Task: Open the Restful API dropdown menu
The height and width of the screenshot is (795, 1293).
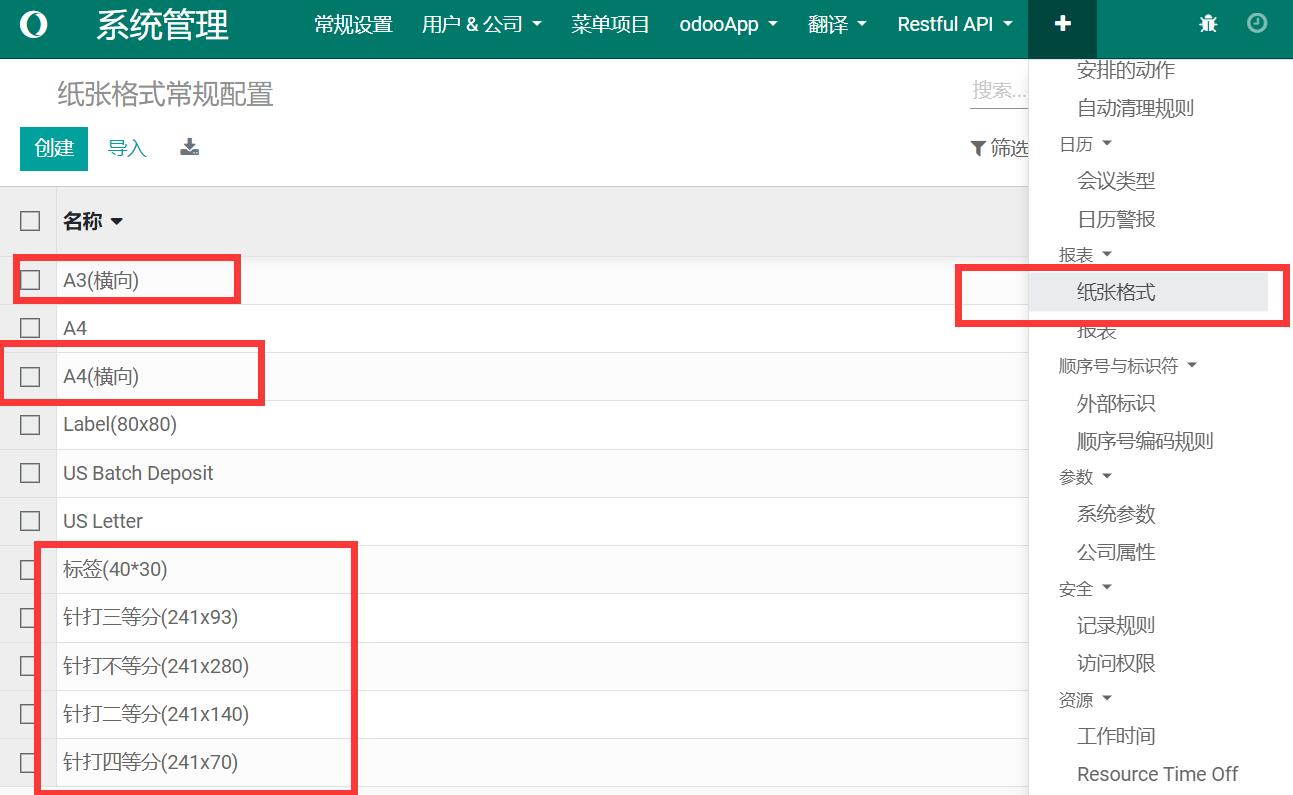Action: [x=955, y=25]
